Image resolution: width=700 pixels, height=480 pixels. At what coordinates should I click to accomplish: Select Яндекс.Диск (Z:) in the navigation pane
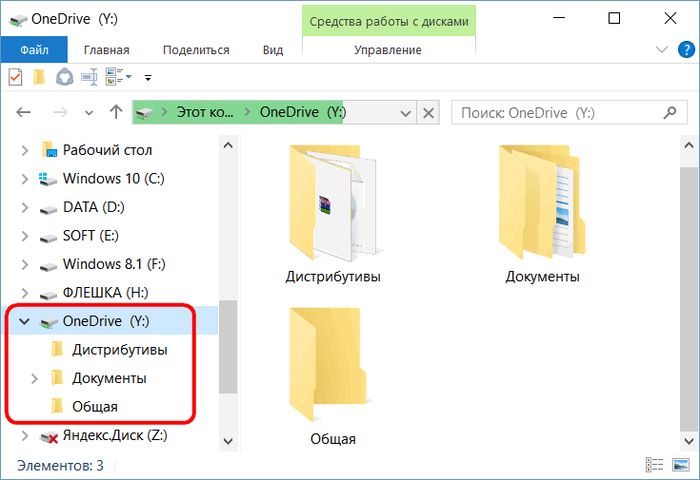coord(114,435)
